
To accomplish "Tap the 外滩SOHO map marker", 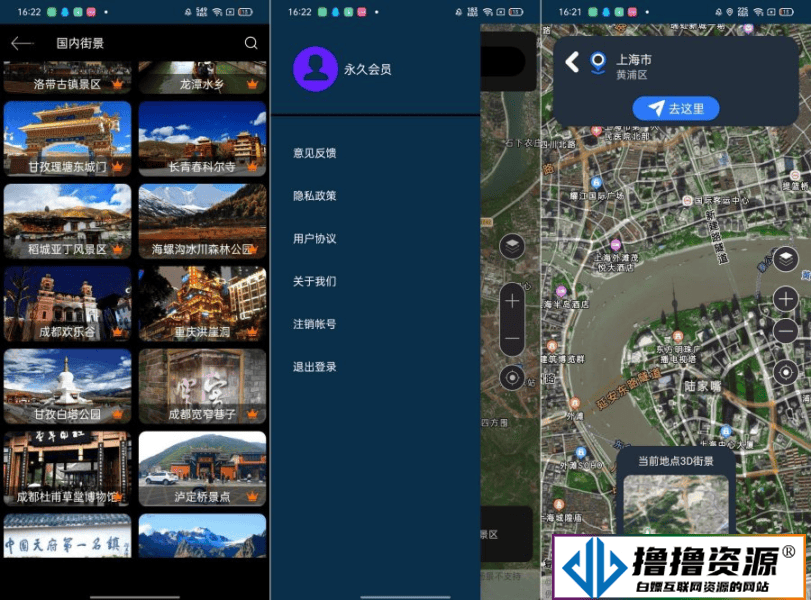I will click(581, 453).
